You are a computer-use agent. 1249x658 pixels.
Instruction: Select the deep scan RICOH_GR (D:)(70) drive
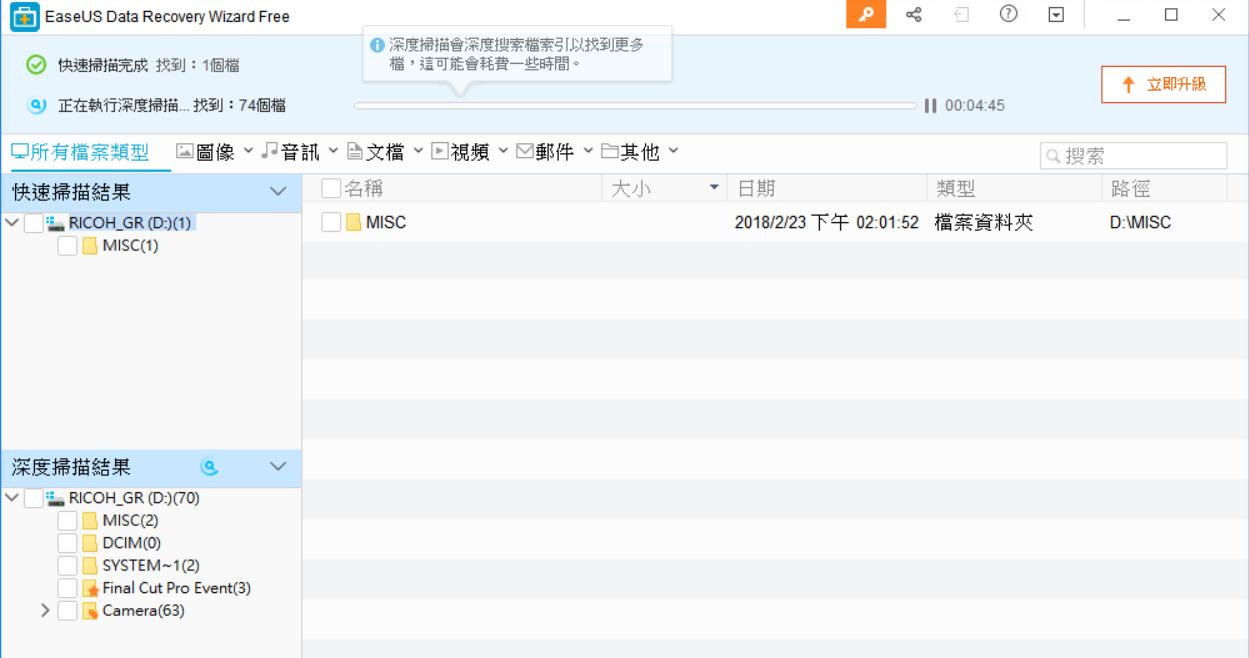[x=134, y=498]
